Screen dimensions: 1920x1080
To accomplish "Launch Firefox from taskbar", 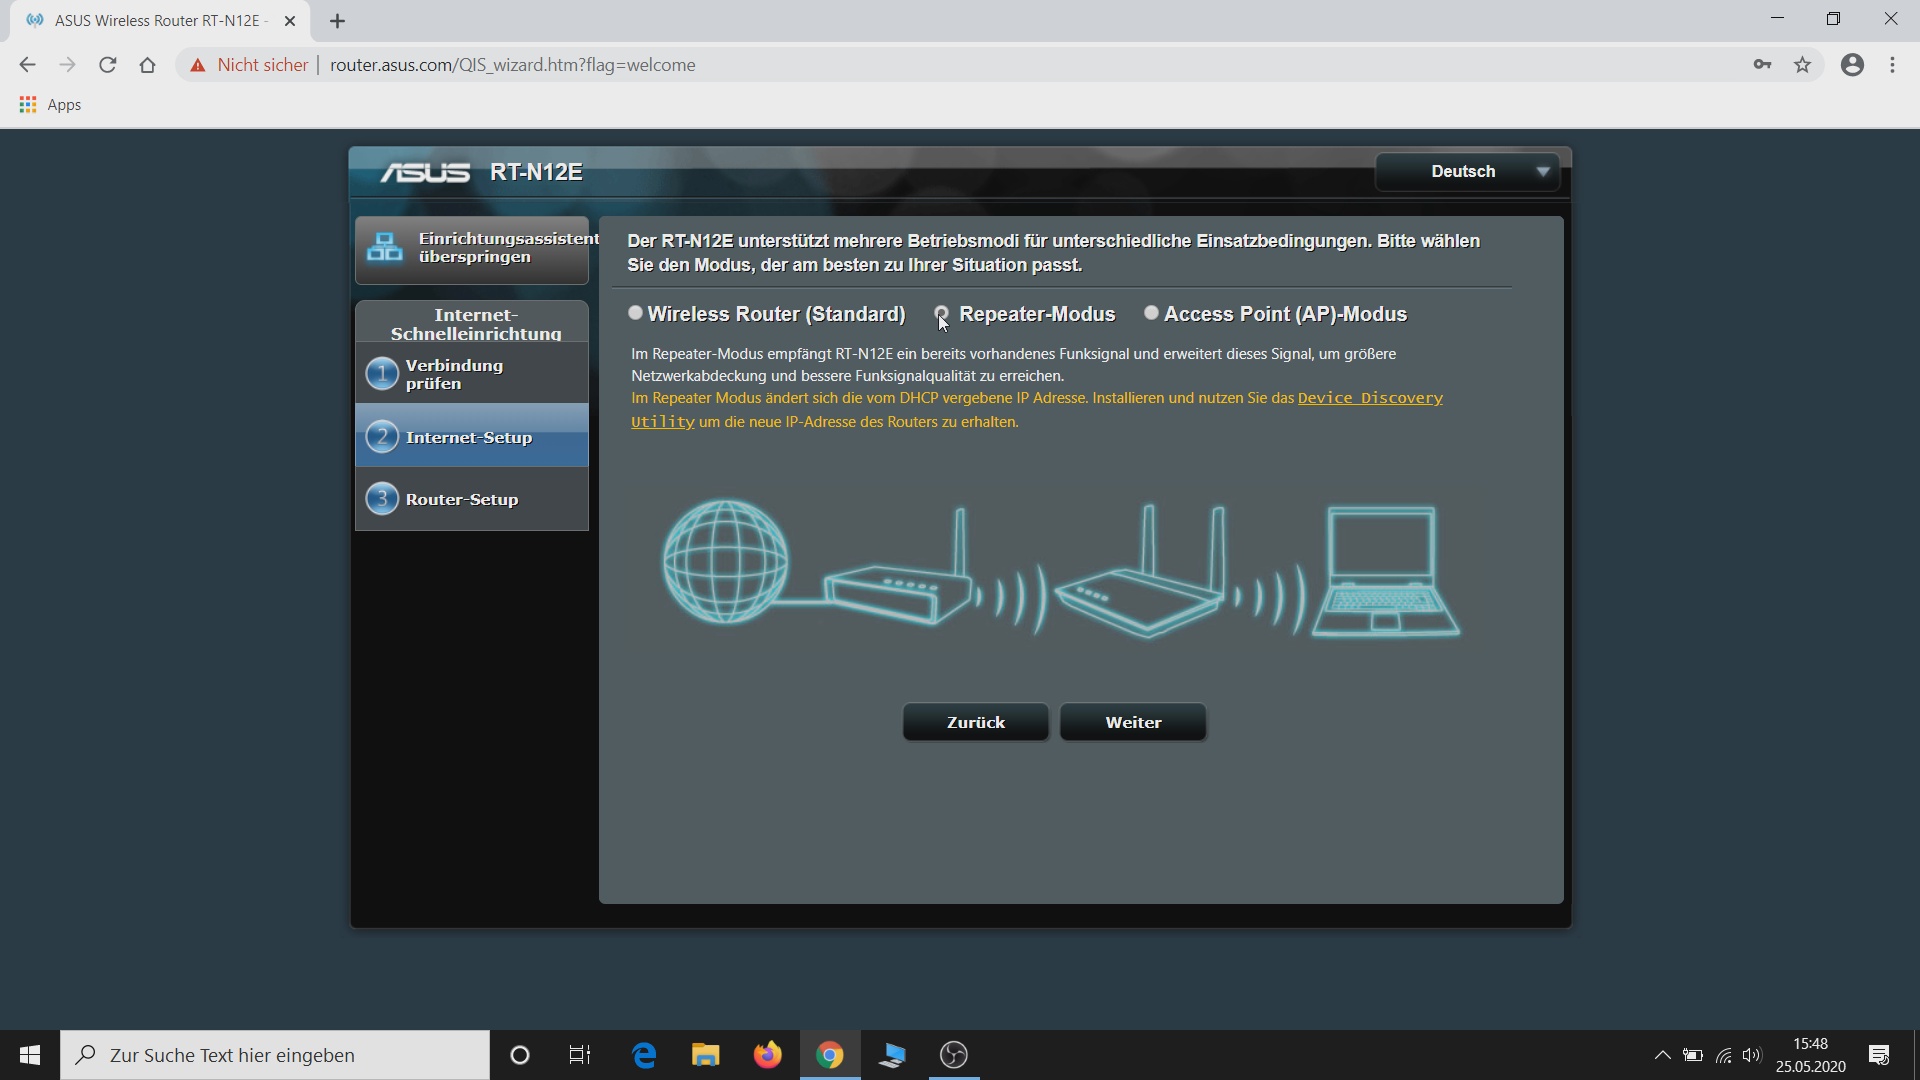I will pyautogui.click(x=768, y=1055).
